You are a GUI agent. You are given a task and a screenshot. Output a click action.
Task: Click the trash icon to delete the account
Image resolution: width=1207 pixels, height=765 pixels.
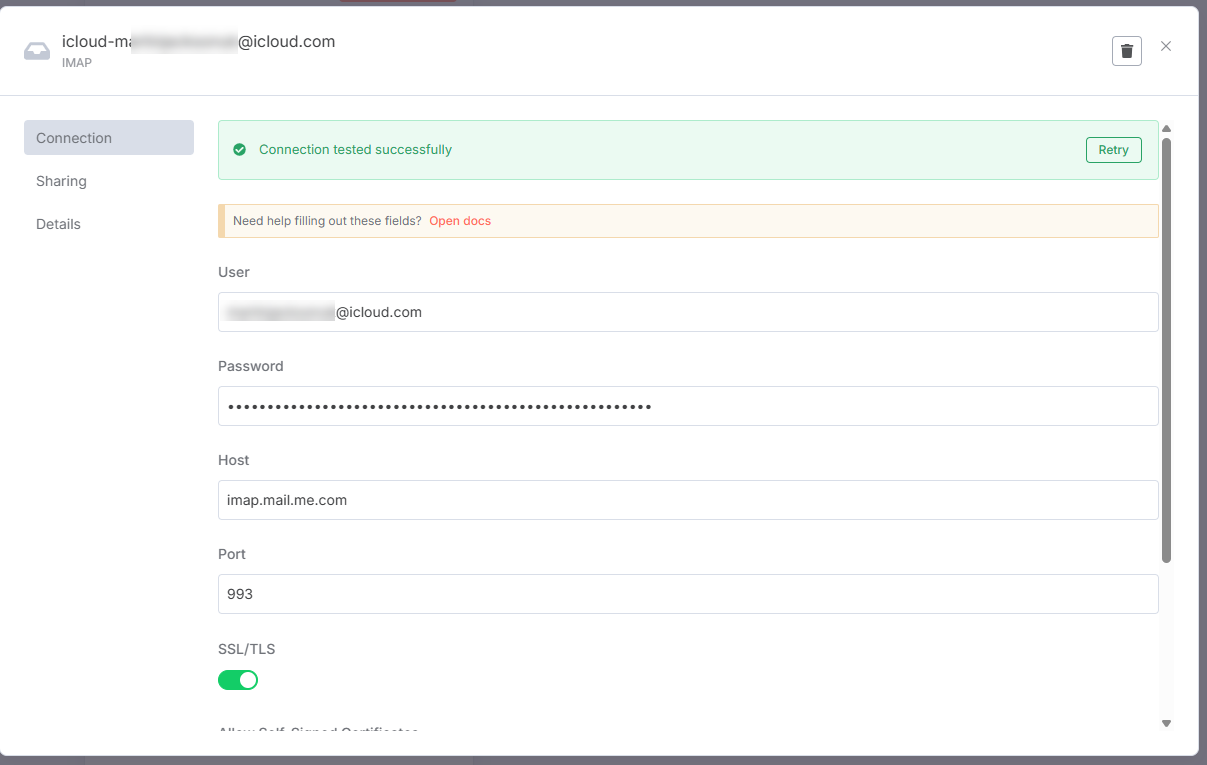tap(1126, 50)
